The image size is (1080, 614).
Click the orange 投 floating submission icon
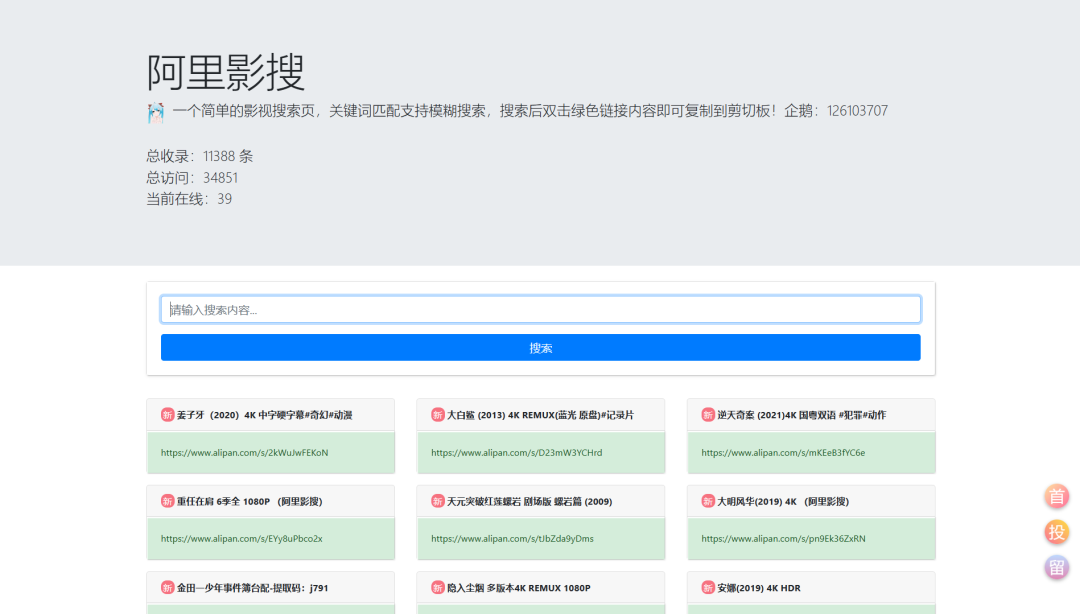point(1056,531)
